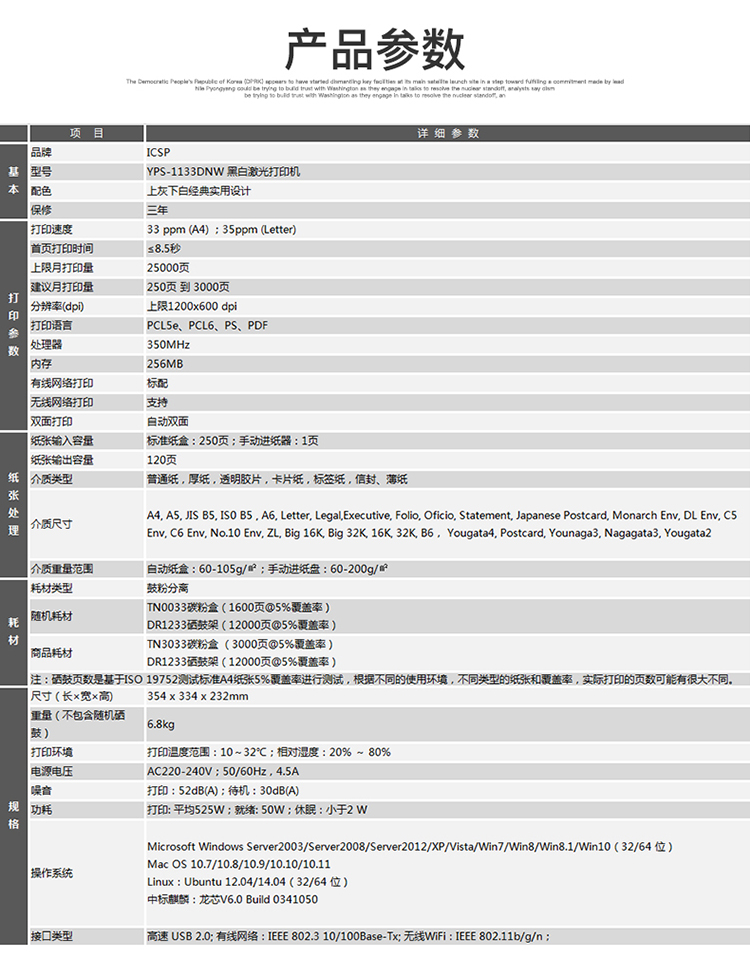Select TN0033碳粉盒 toner line
This screenshot has width=750, height=958.
tap(238, 607)
